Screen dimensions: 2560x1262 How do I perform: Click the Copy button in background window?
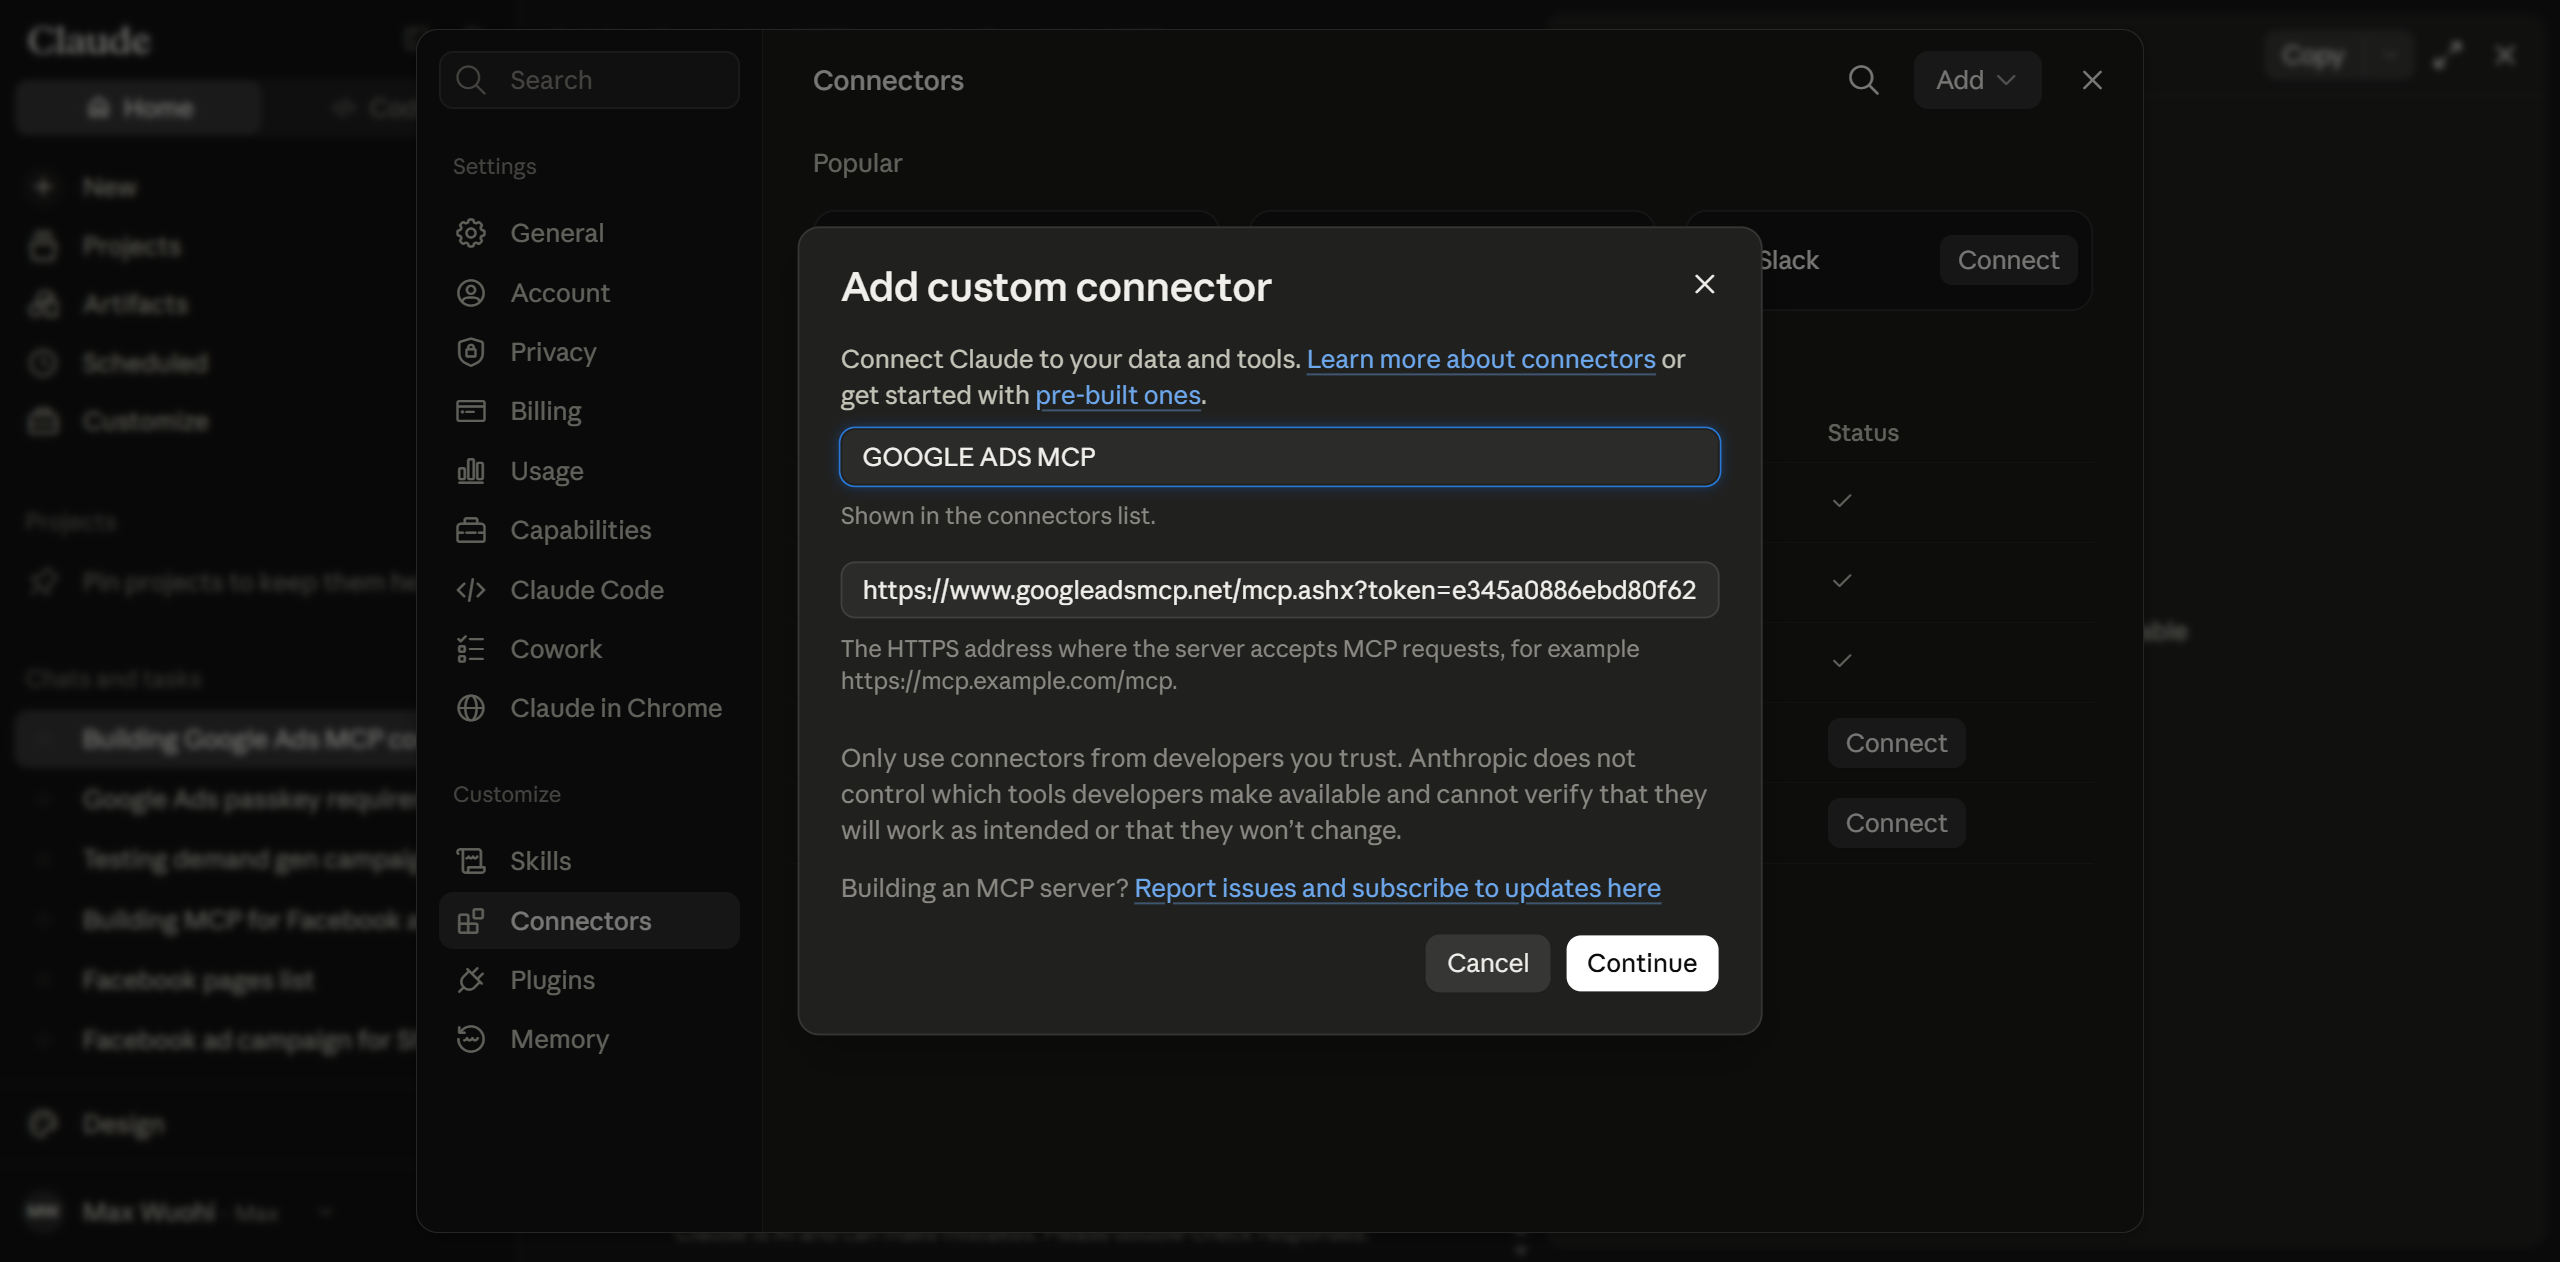(x=2312, y=56)
